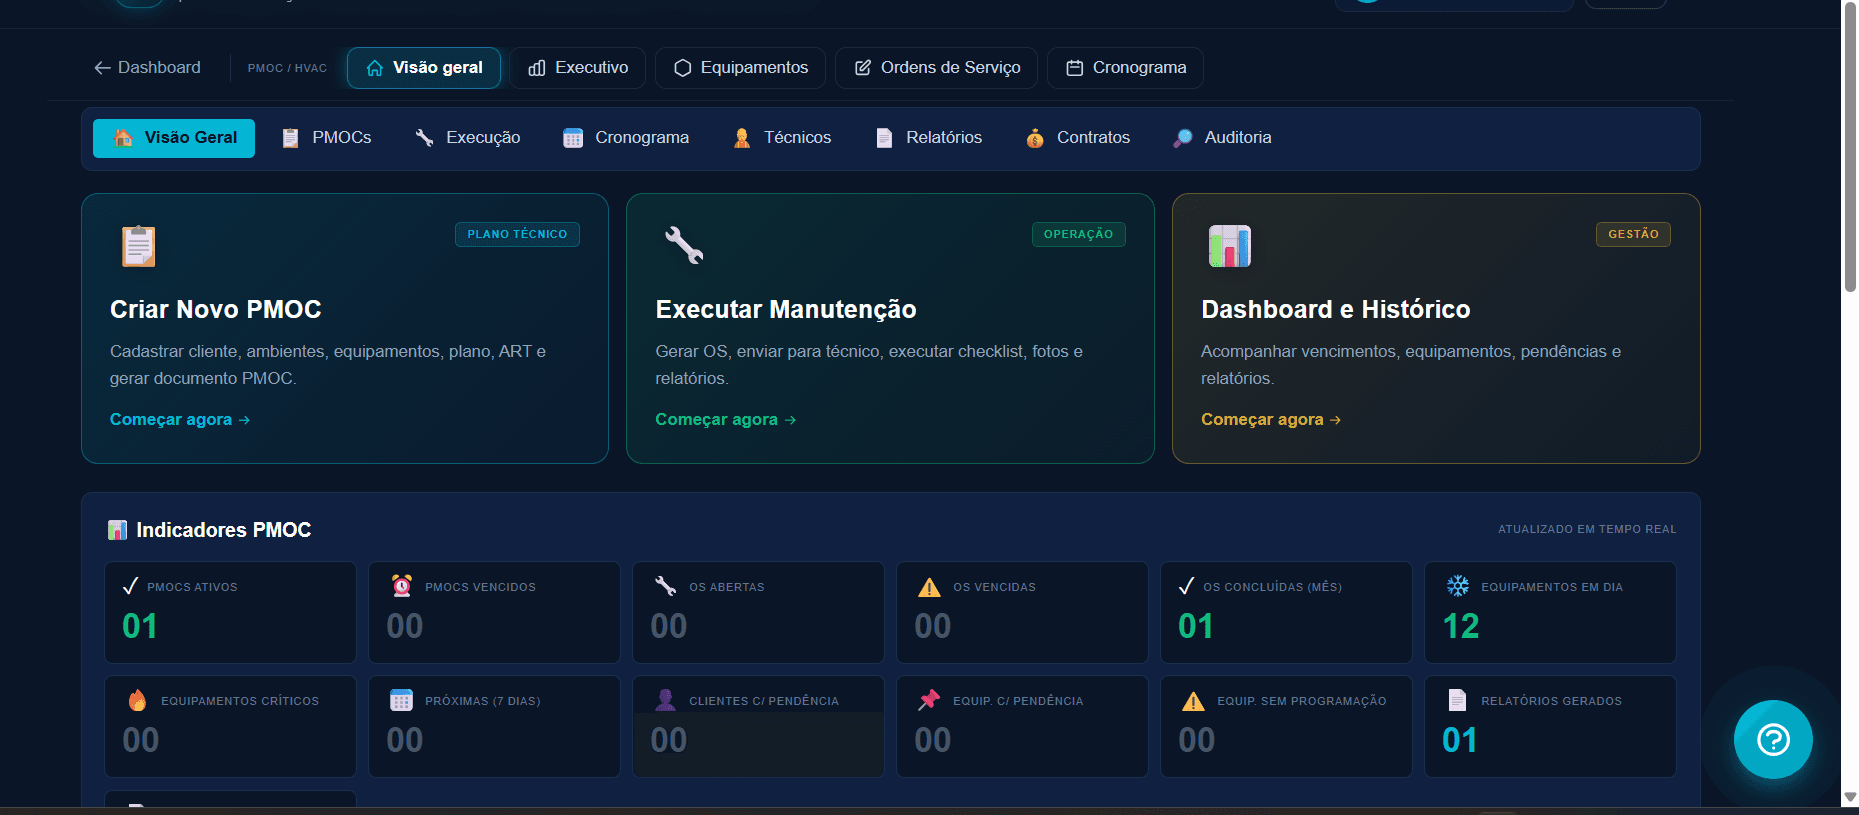The image size is (1859, 815).
Task: Switch to the PMOCs sub-tab
Action: [326, 138]
